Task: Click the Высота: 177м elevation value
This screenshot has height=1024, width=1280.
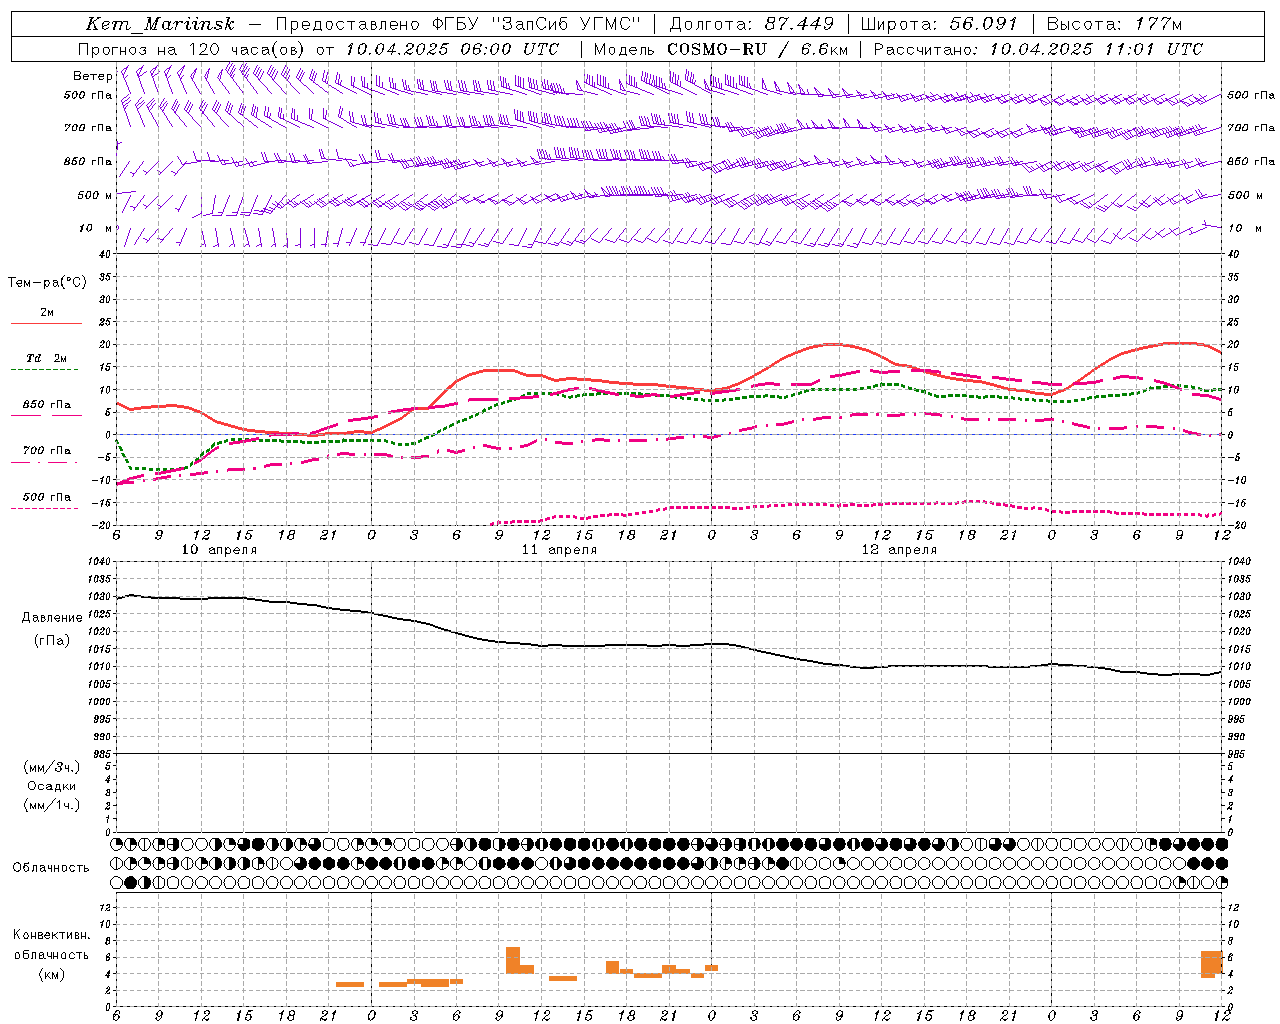Action: pyautogui.click(x=1114, y=24)
